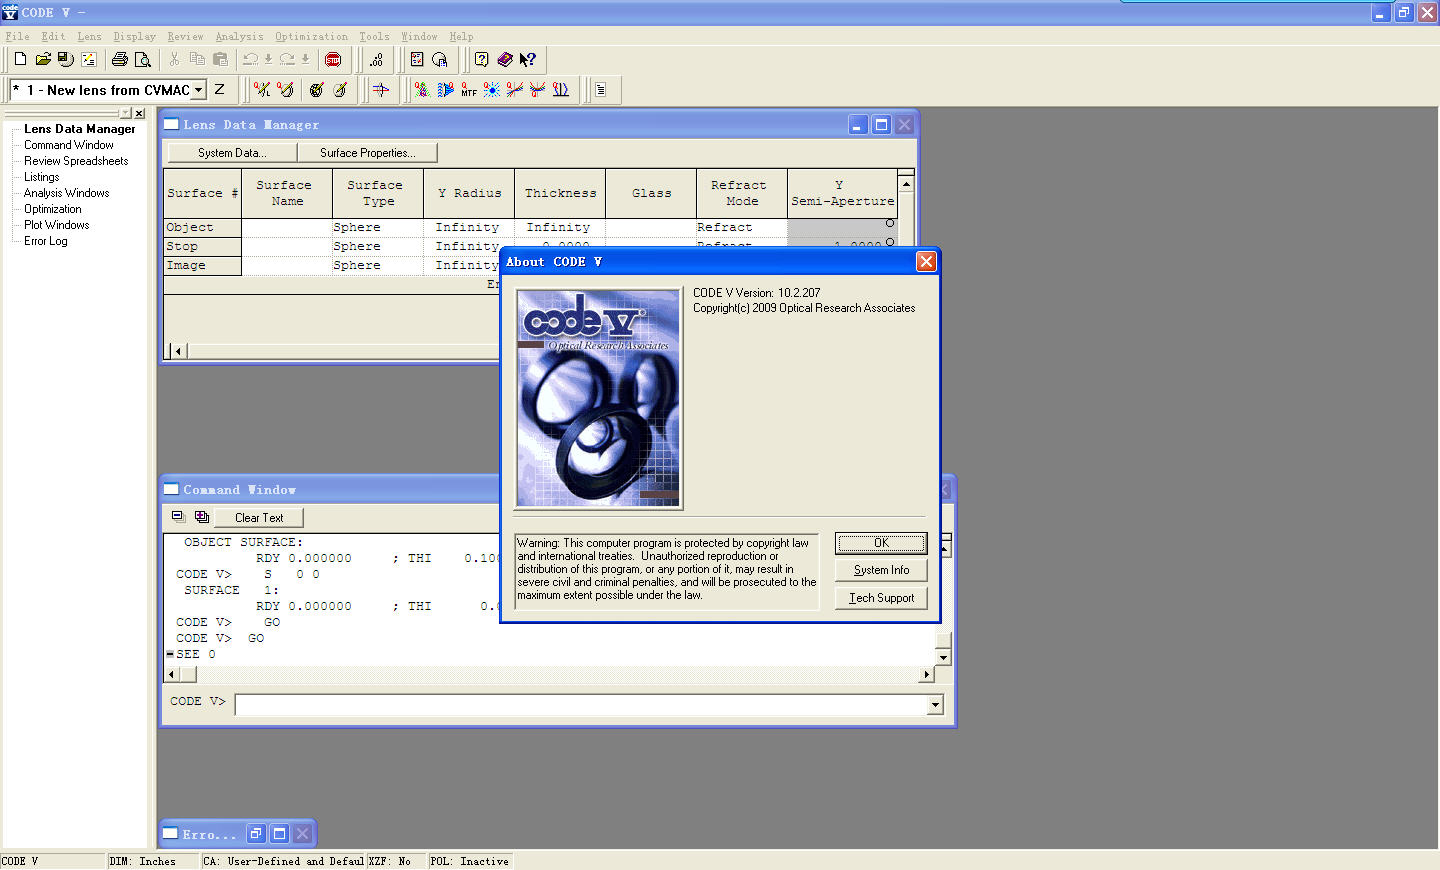Open the File menu
This screenshot has height=870, width=1440.
point(18,36)
